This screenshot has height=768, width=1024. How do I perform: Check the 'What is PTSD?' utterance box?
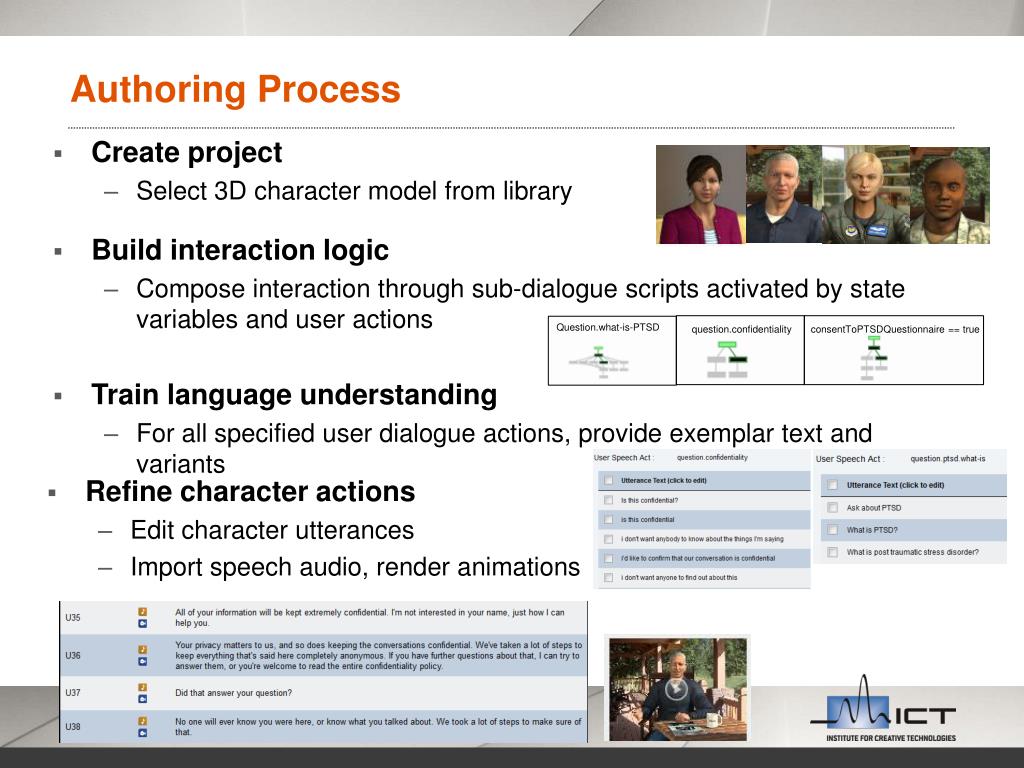(x=833, y=530)
